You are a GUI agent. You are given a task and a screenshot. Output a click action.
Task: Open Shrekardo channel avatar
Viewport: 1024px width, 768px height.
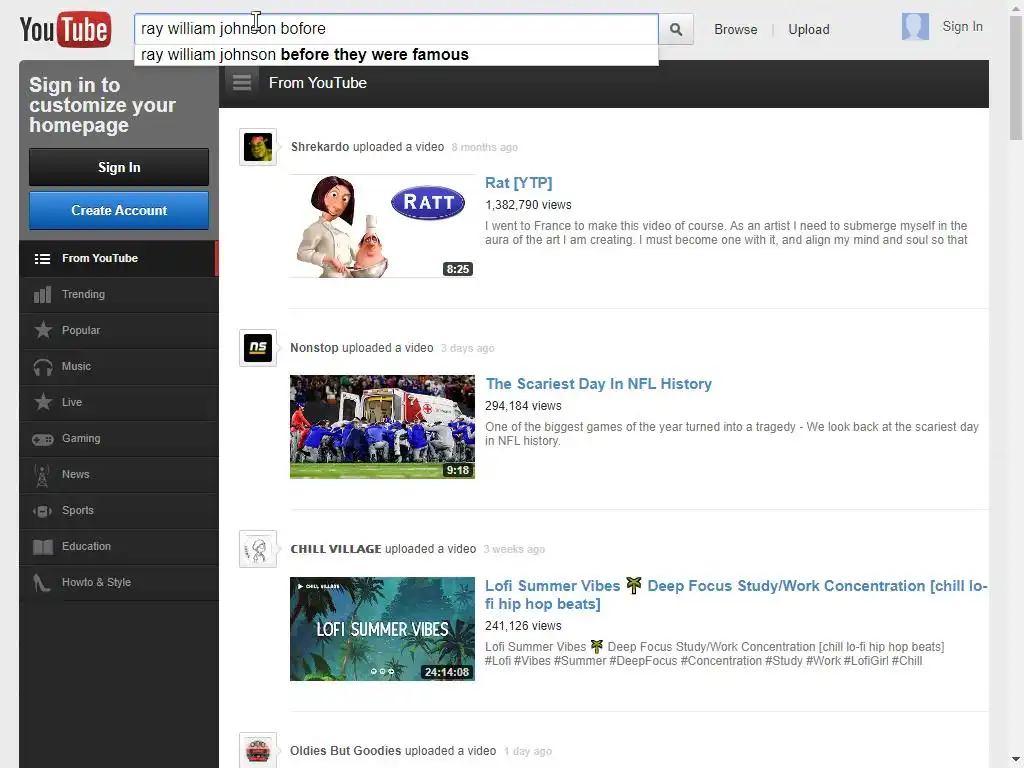click(x=258, y=148)
